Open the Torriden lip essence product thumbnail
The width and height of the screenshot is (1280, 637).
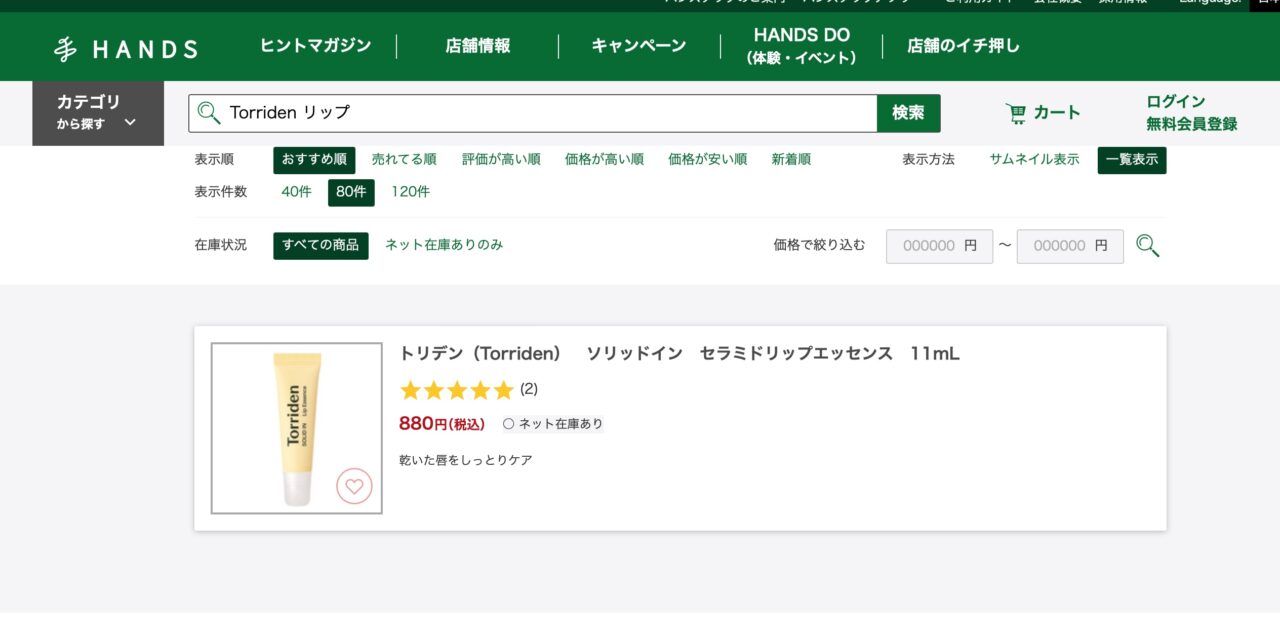[297, 428]
